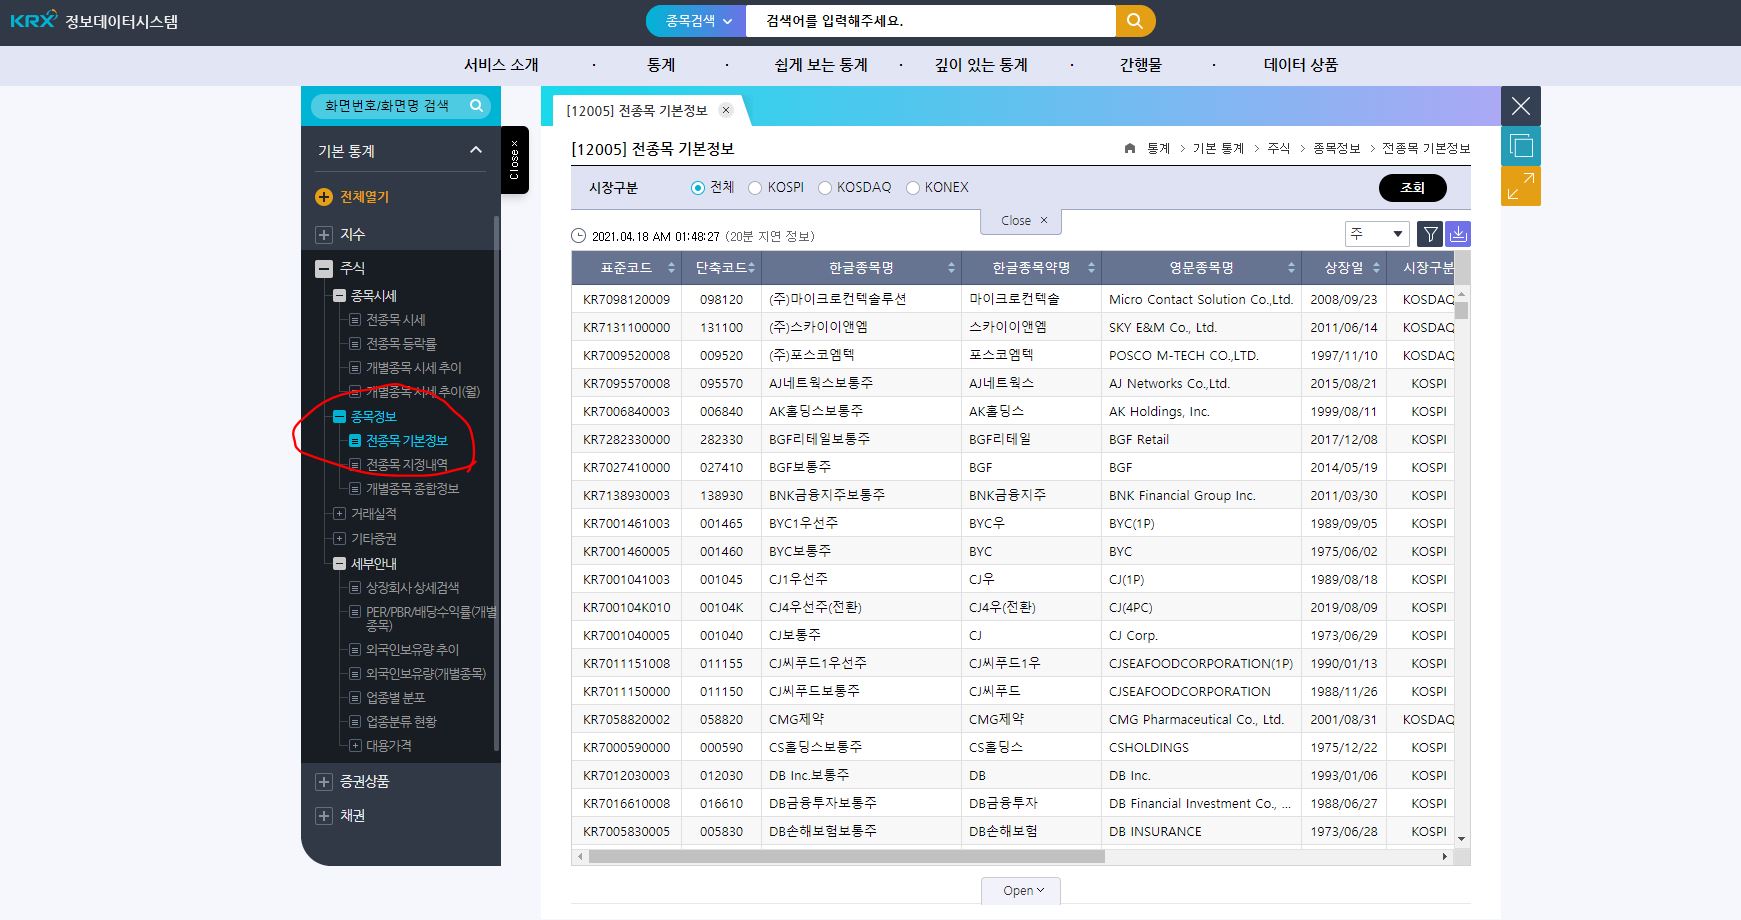Click the home icon in the breadcrumb
Screen dimensions: 1741x920
[x=1130, y=148]
